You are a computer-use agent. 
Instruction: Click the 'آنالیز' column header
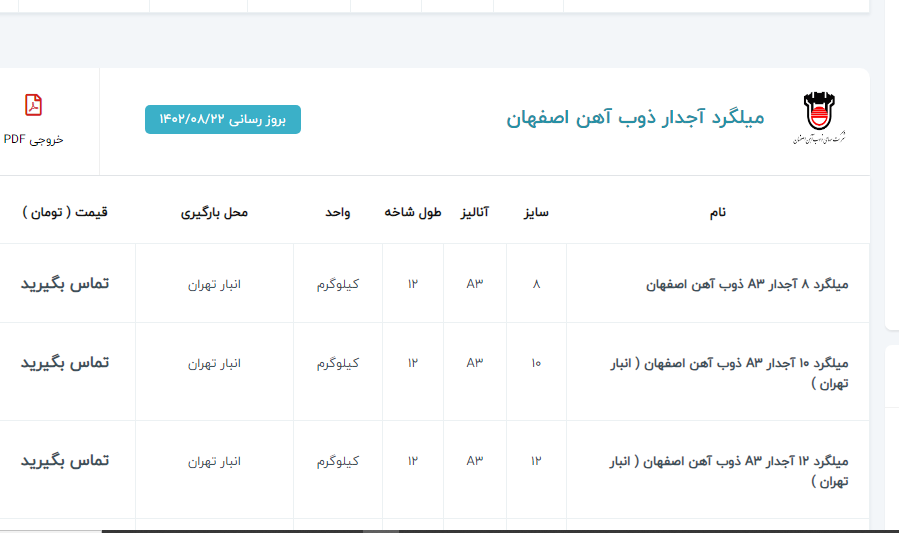[x=474, y=212]
